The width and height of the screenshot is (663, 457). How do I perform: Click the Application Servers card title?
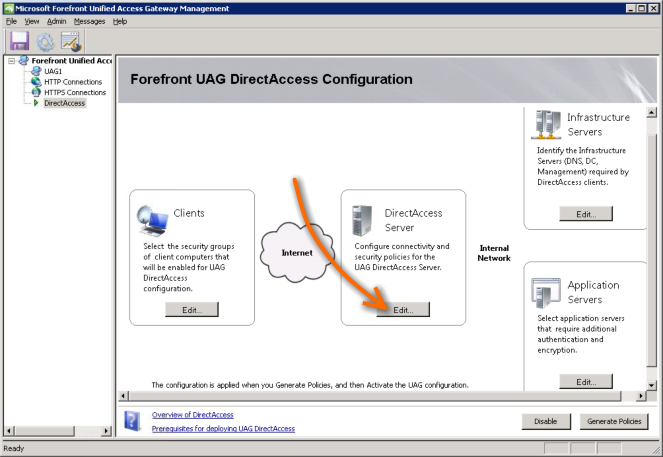[594, 292]
